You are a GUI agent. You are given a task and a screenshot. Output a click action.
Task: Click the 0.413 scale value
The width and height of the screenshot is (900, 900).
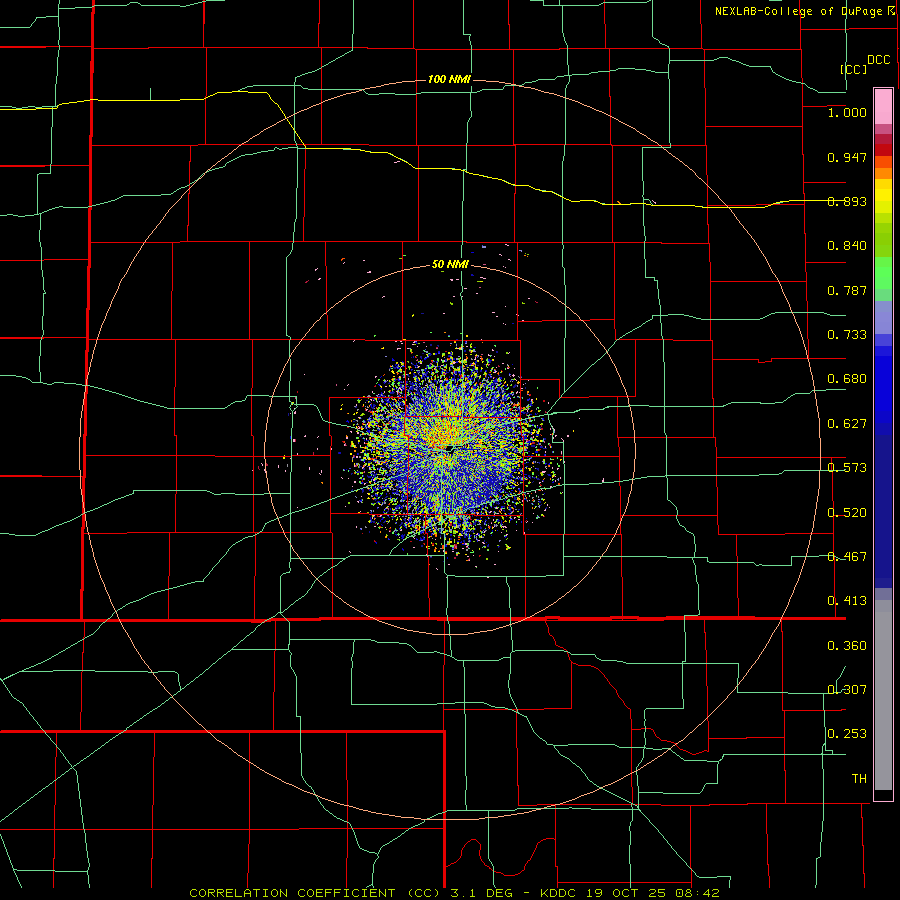(847, 601)
